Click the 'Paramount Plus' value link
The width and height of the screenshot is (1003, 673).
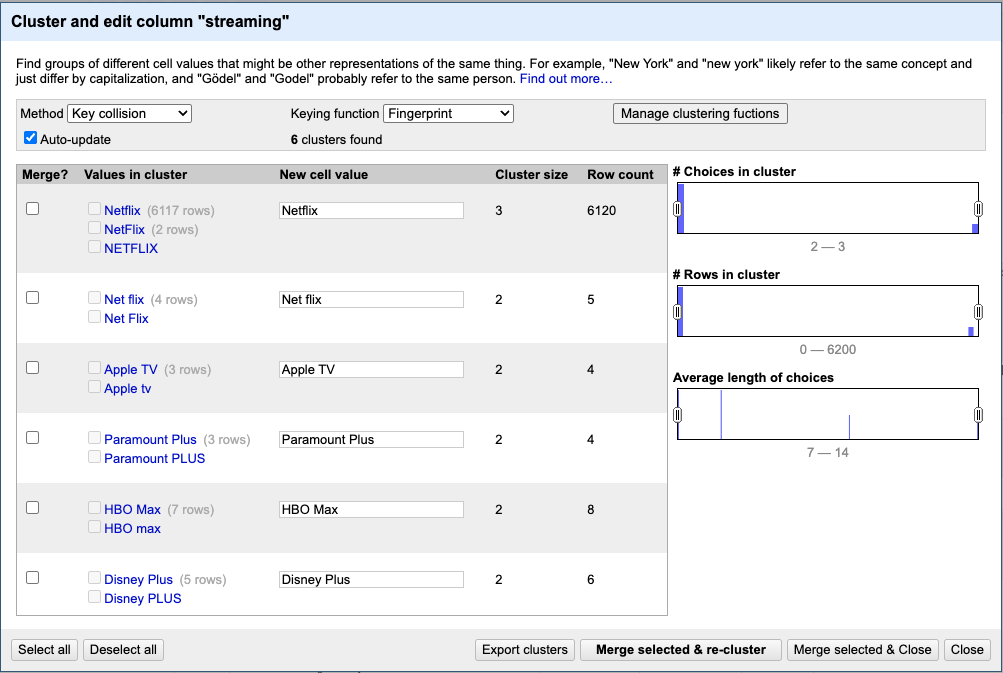pos(150,439)
